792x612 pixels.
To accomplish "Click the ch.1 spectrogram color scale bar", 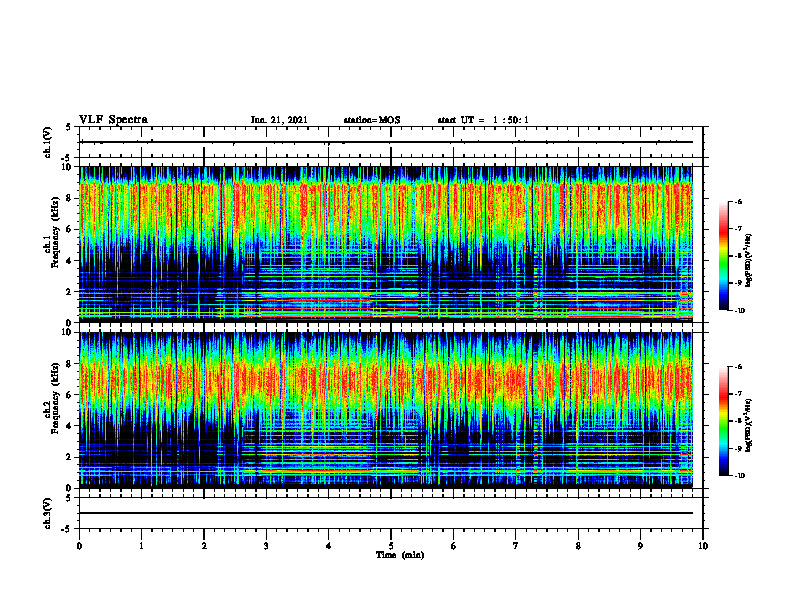I will pyautogui.click(x=723, y=256).
